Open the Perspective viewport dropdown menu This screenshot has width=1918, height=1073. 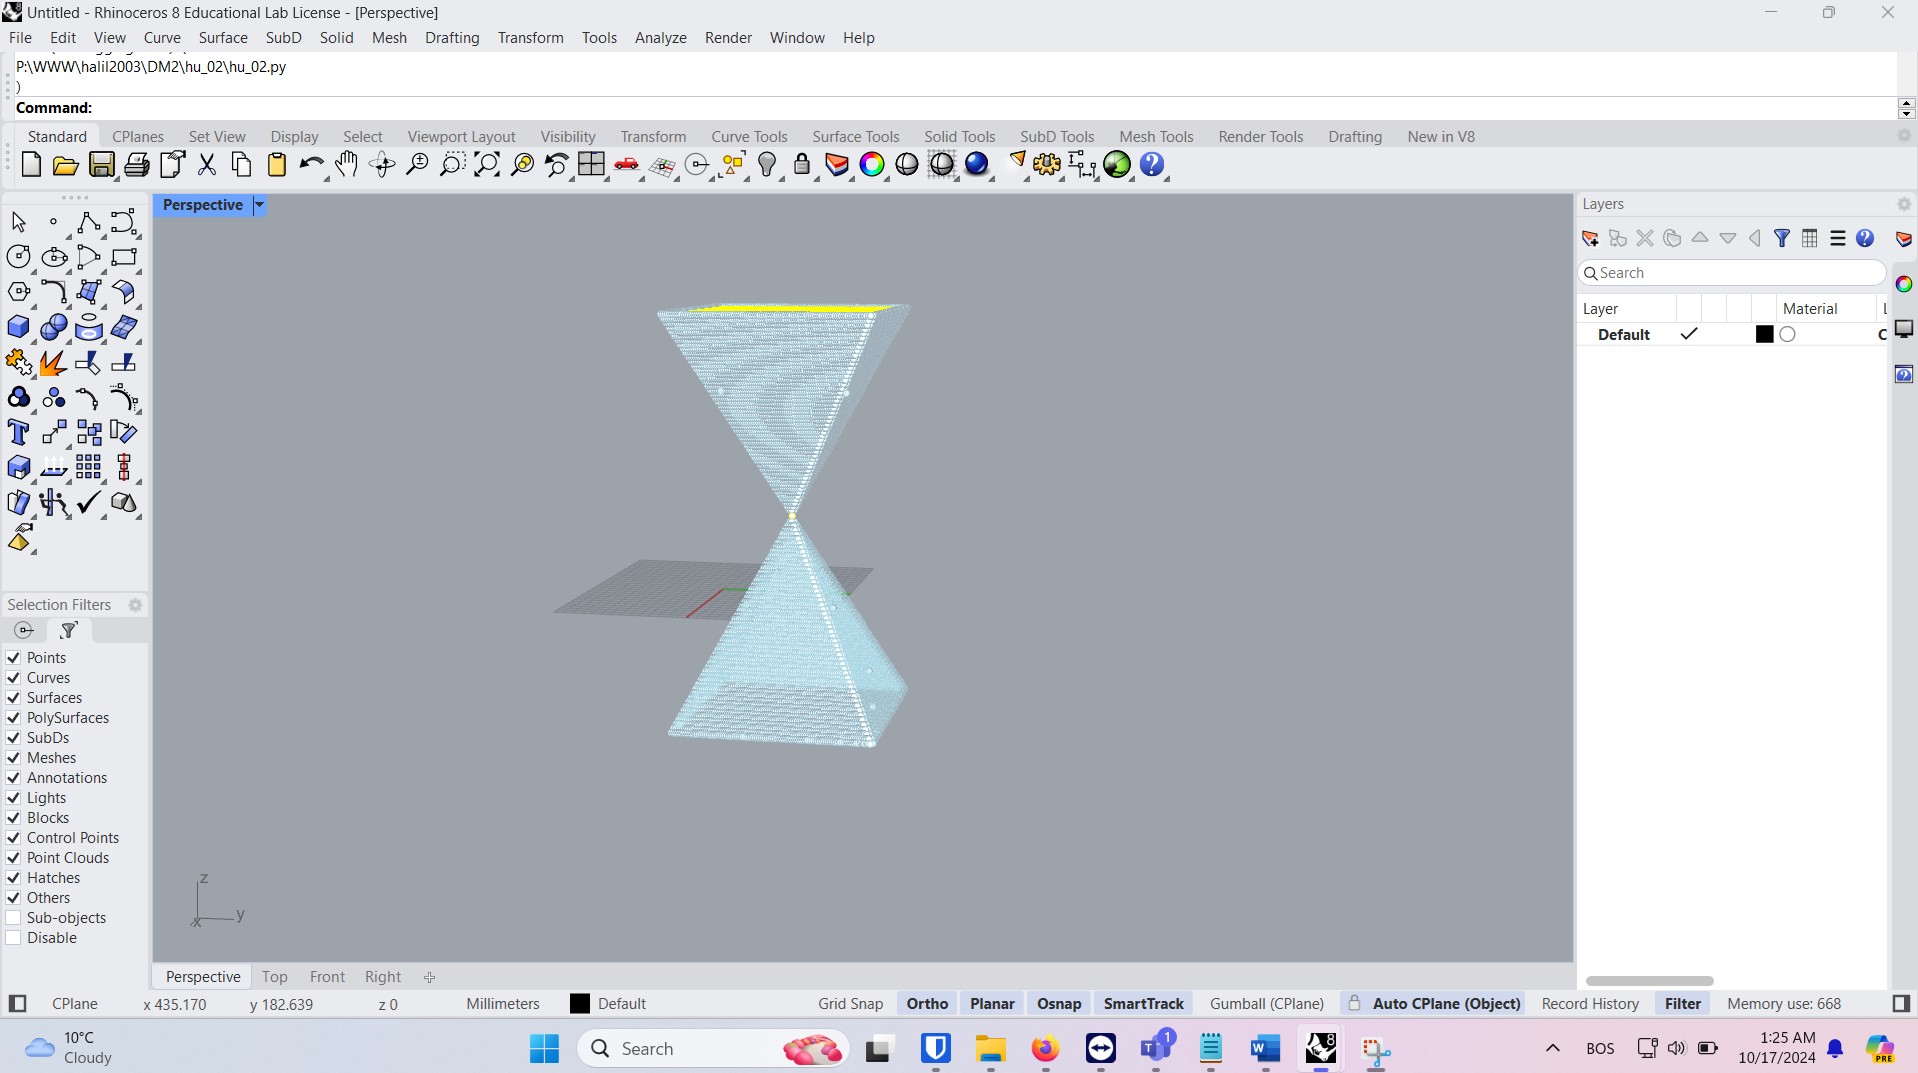(x=259, y=205)
